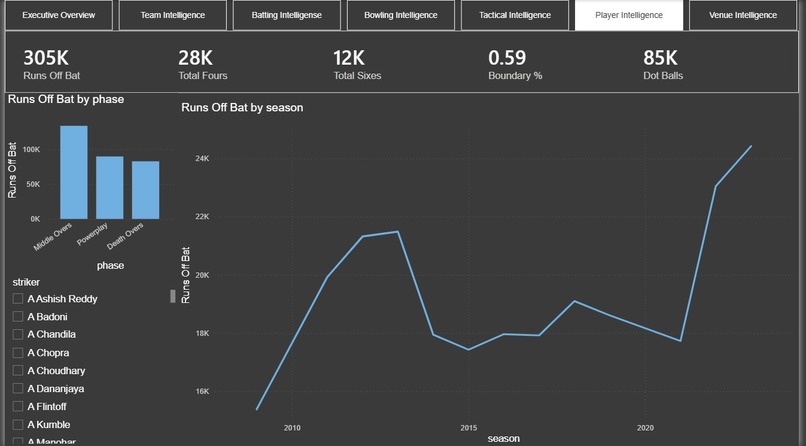Click the 24K y-axis label
The image size is (806, 446).
pyautogui.click(x=202, y=158)
